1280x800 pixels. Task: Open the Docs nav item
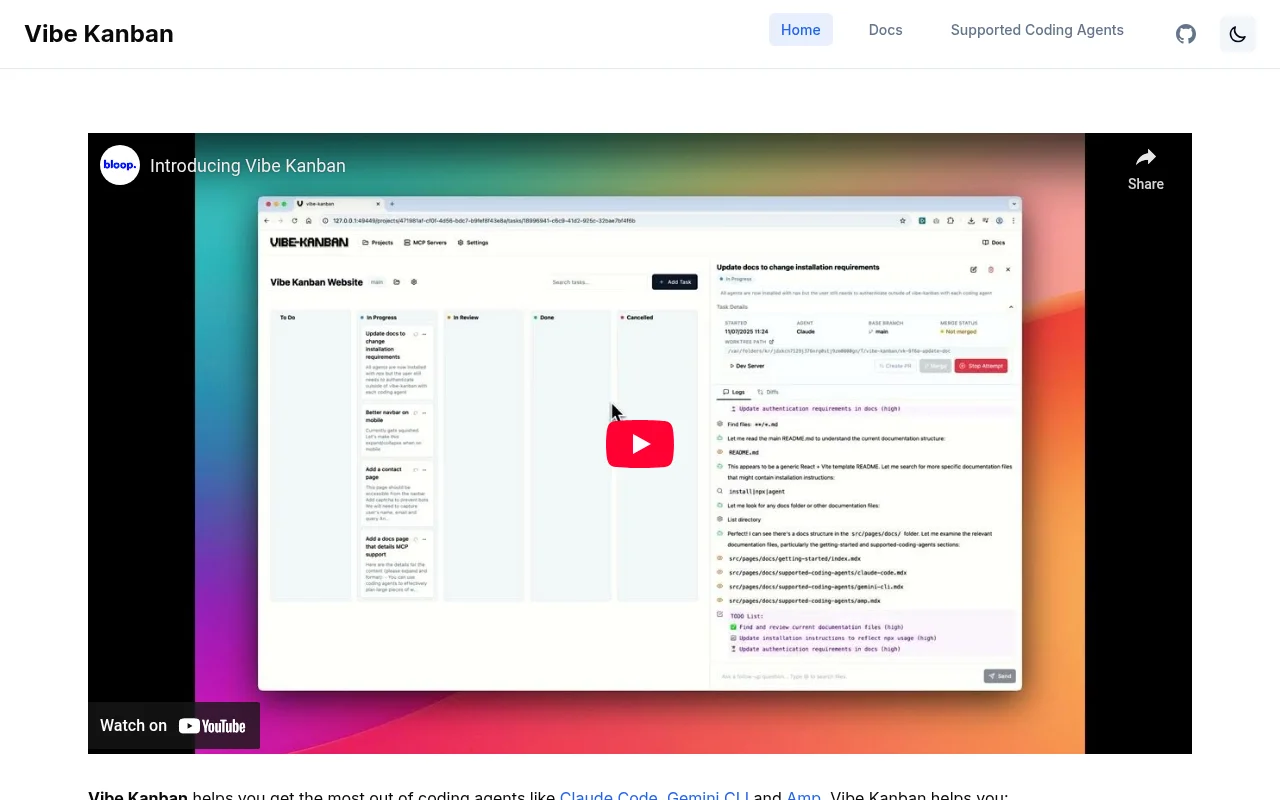(x=885, y=30)
